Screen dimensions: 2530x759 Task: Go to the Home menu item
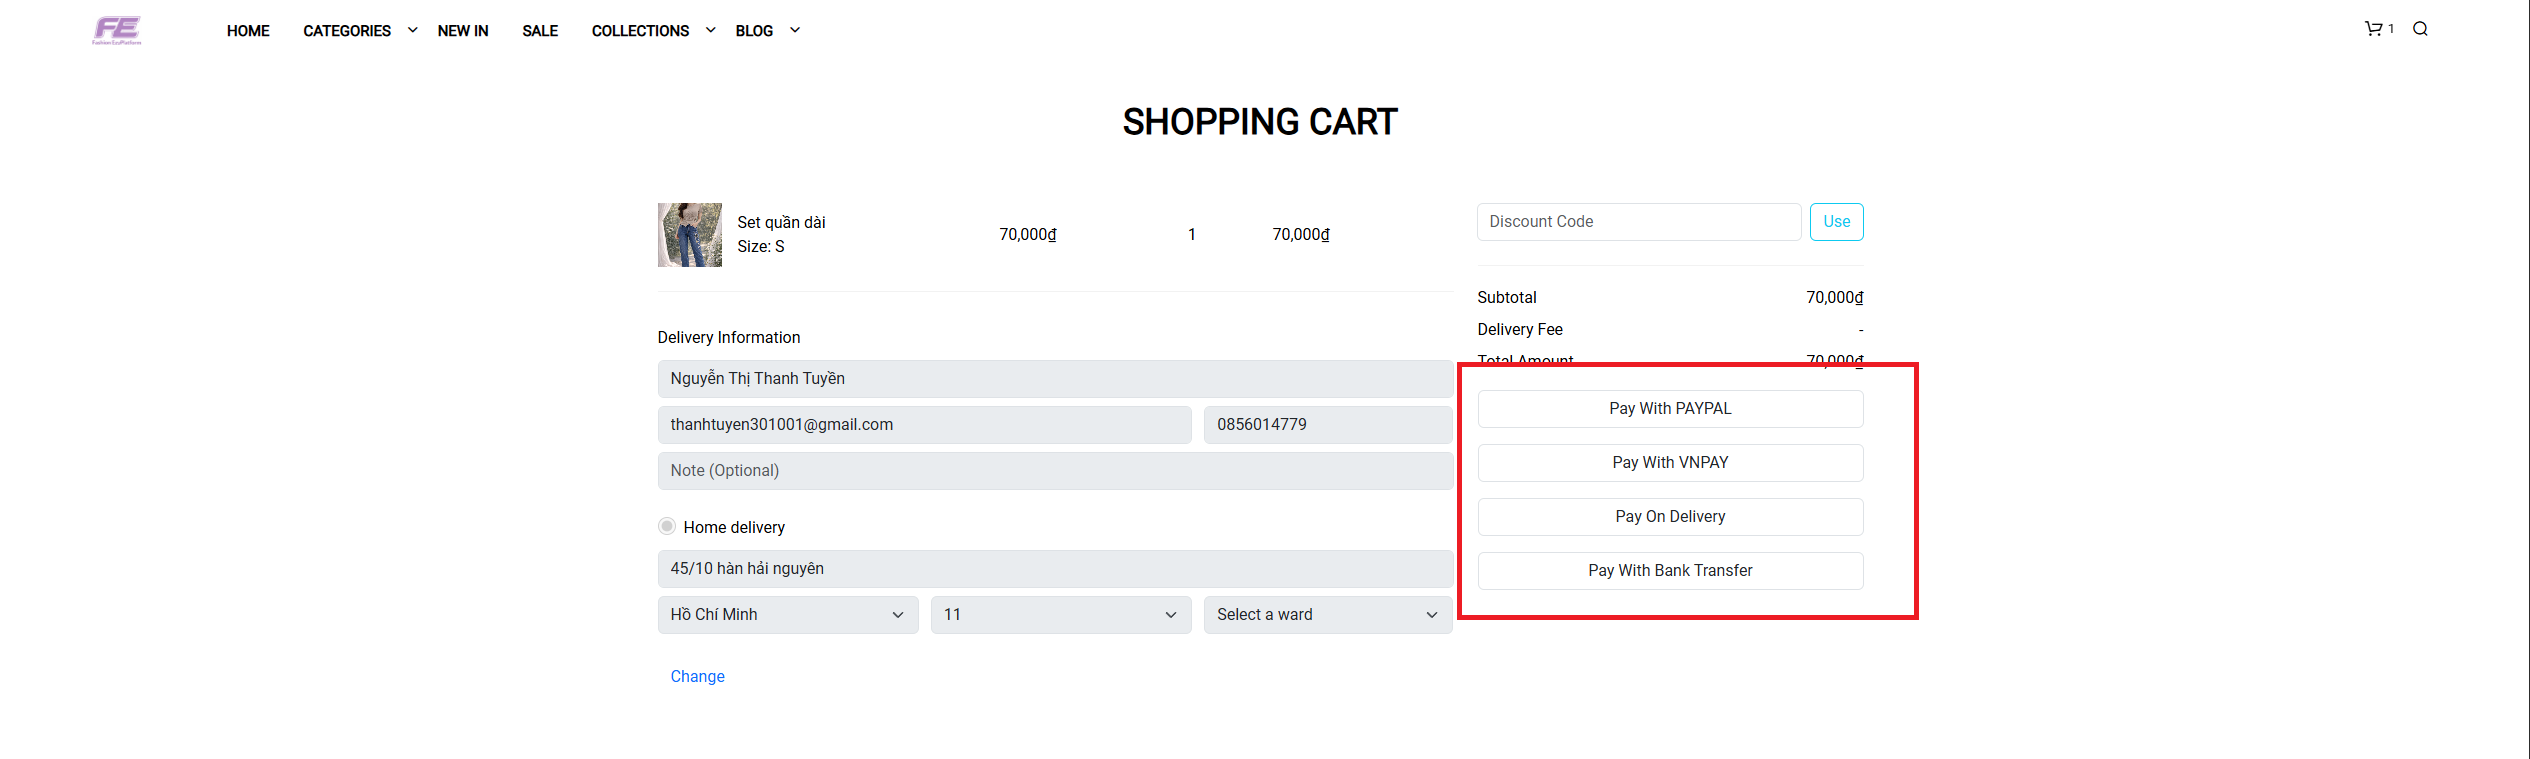click(x=248, y=31)
